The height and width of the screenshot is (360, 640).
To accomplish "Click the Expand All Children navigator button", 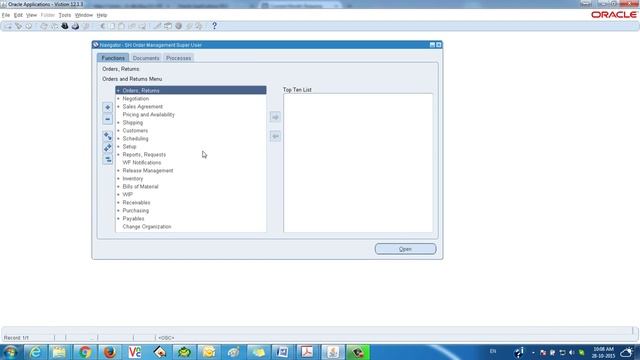I will 107,136.
